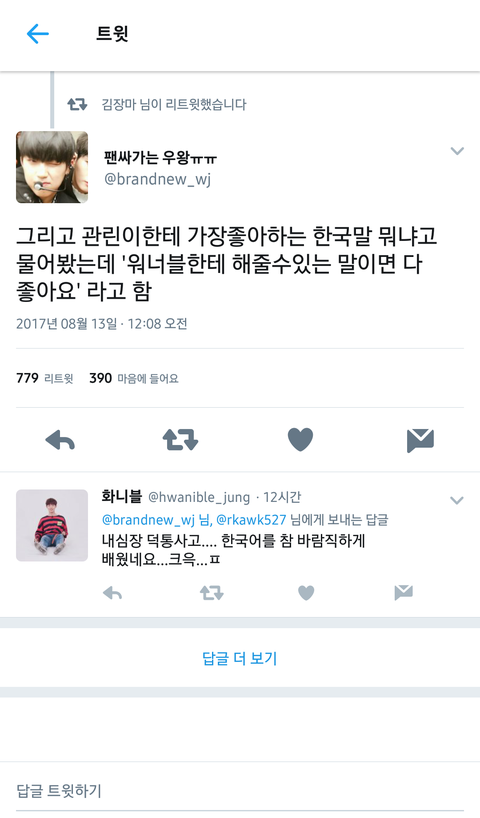Like 화니블's reply
This screenshot has width=480, height=818.
click(306, 593)
